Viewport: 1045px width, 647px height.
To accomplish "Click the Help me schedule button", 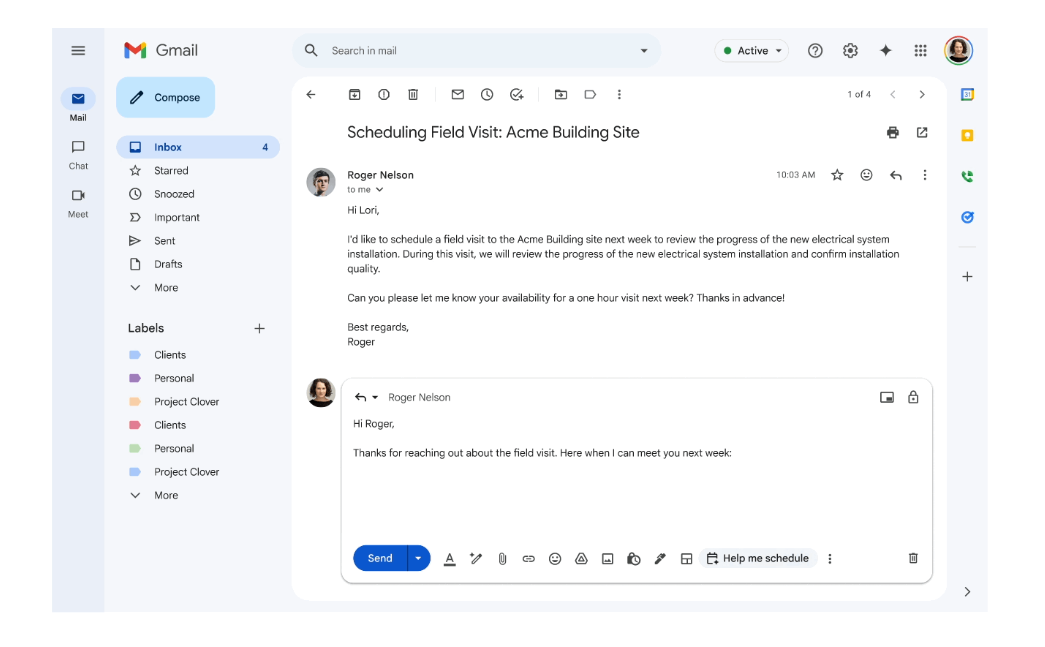I will pyautogui.click(x=757, y=558).
